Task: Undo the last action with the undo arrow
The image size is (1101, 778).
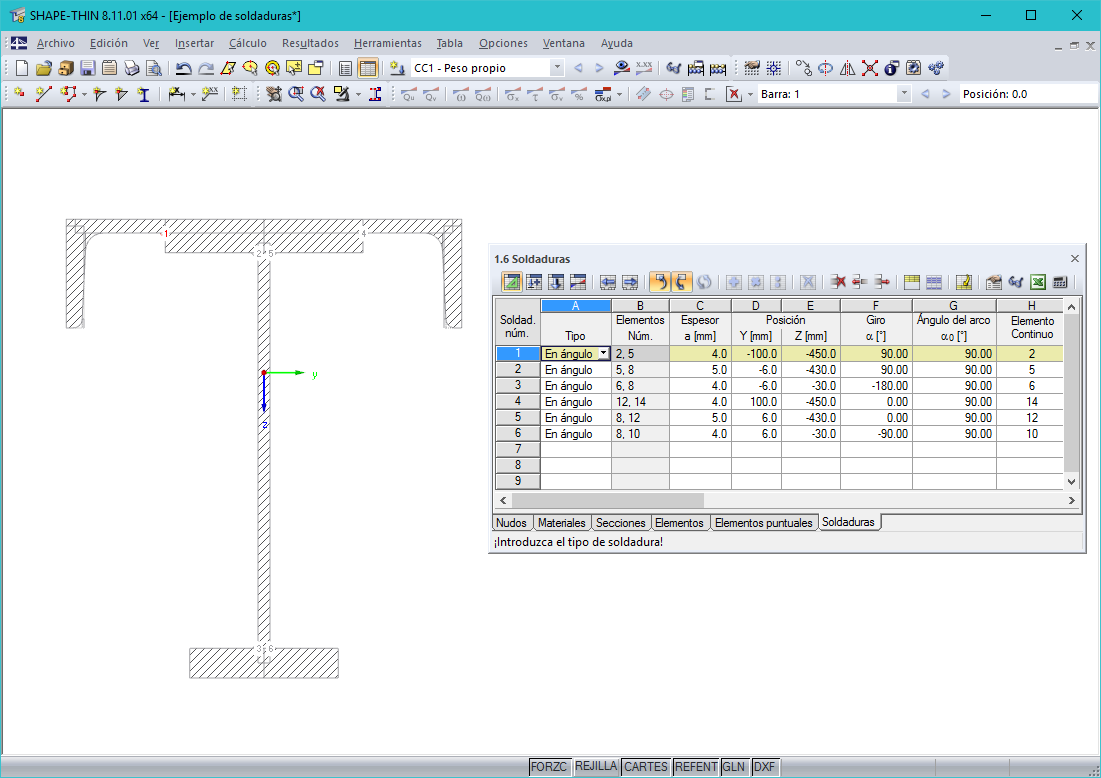Action: pos(184,68)
